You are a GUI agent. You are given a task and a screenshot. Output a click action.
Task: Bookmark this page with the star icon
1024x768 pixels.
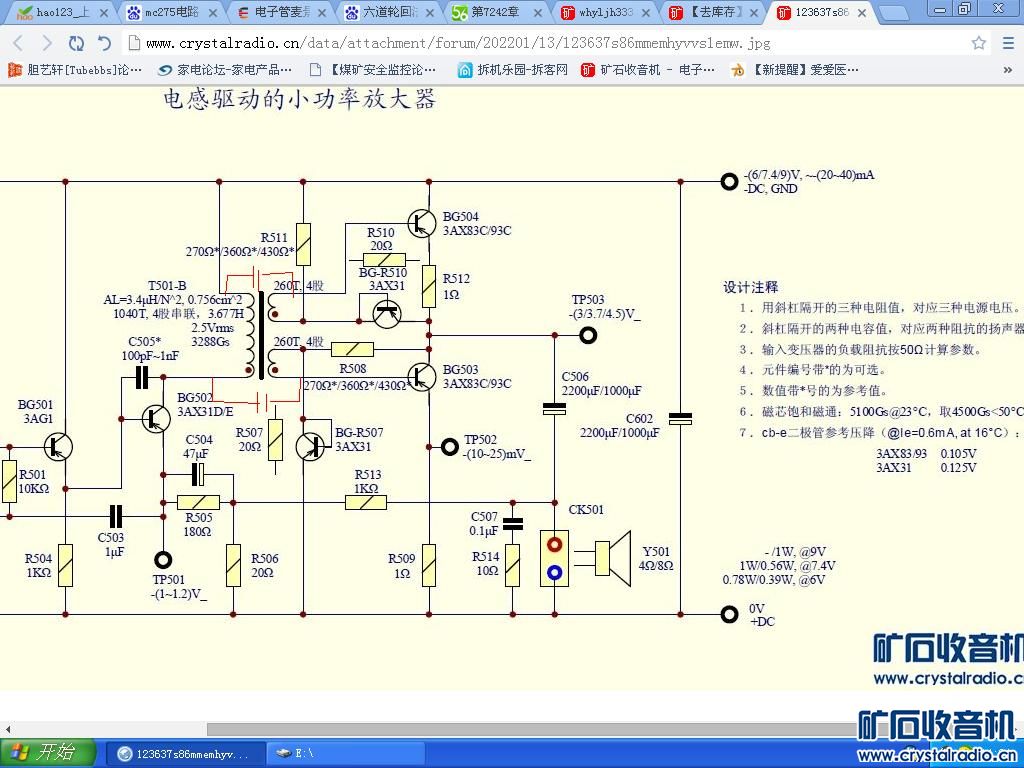coord(978,43)
